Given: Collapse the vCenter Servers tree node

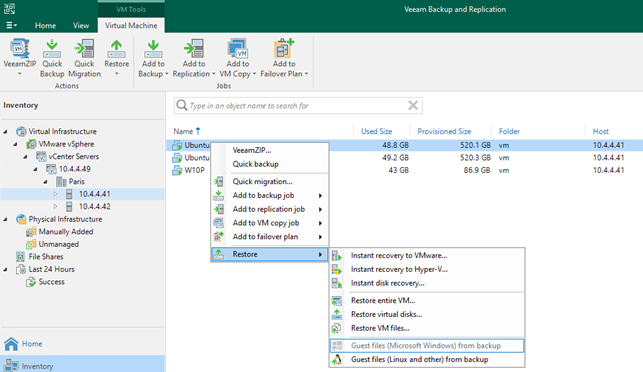Looking at the screenshot, I should click(x=25, y=157).
